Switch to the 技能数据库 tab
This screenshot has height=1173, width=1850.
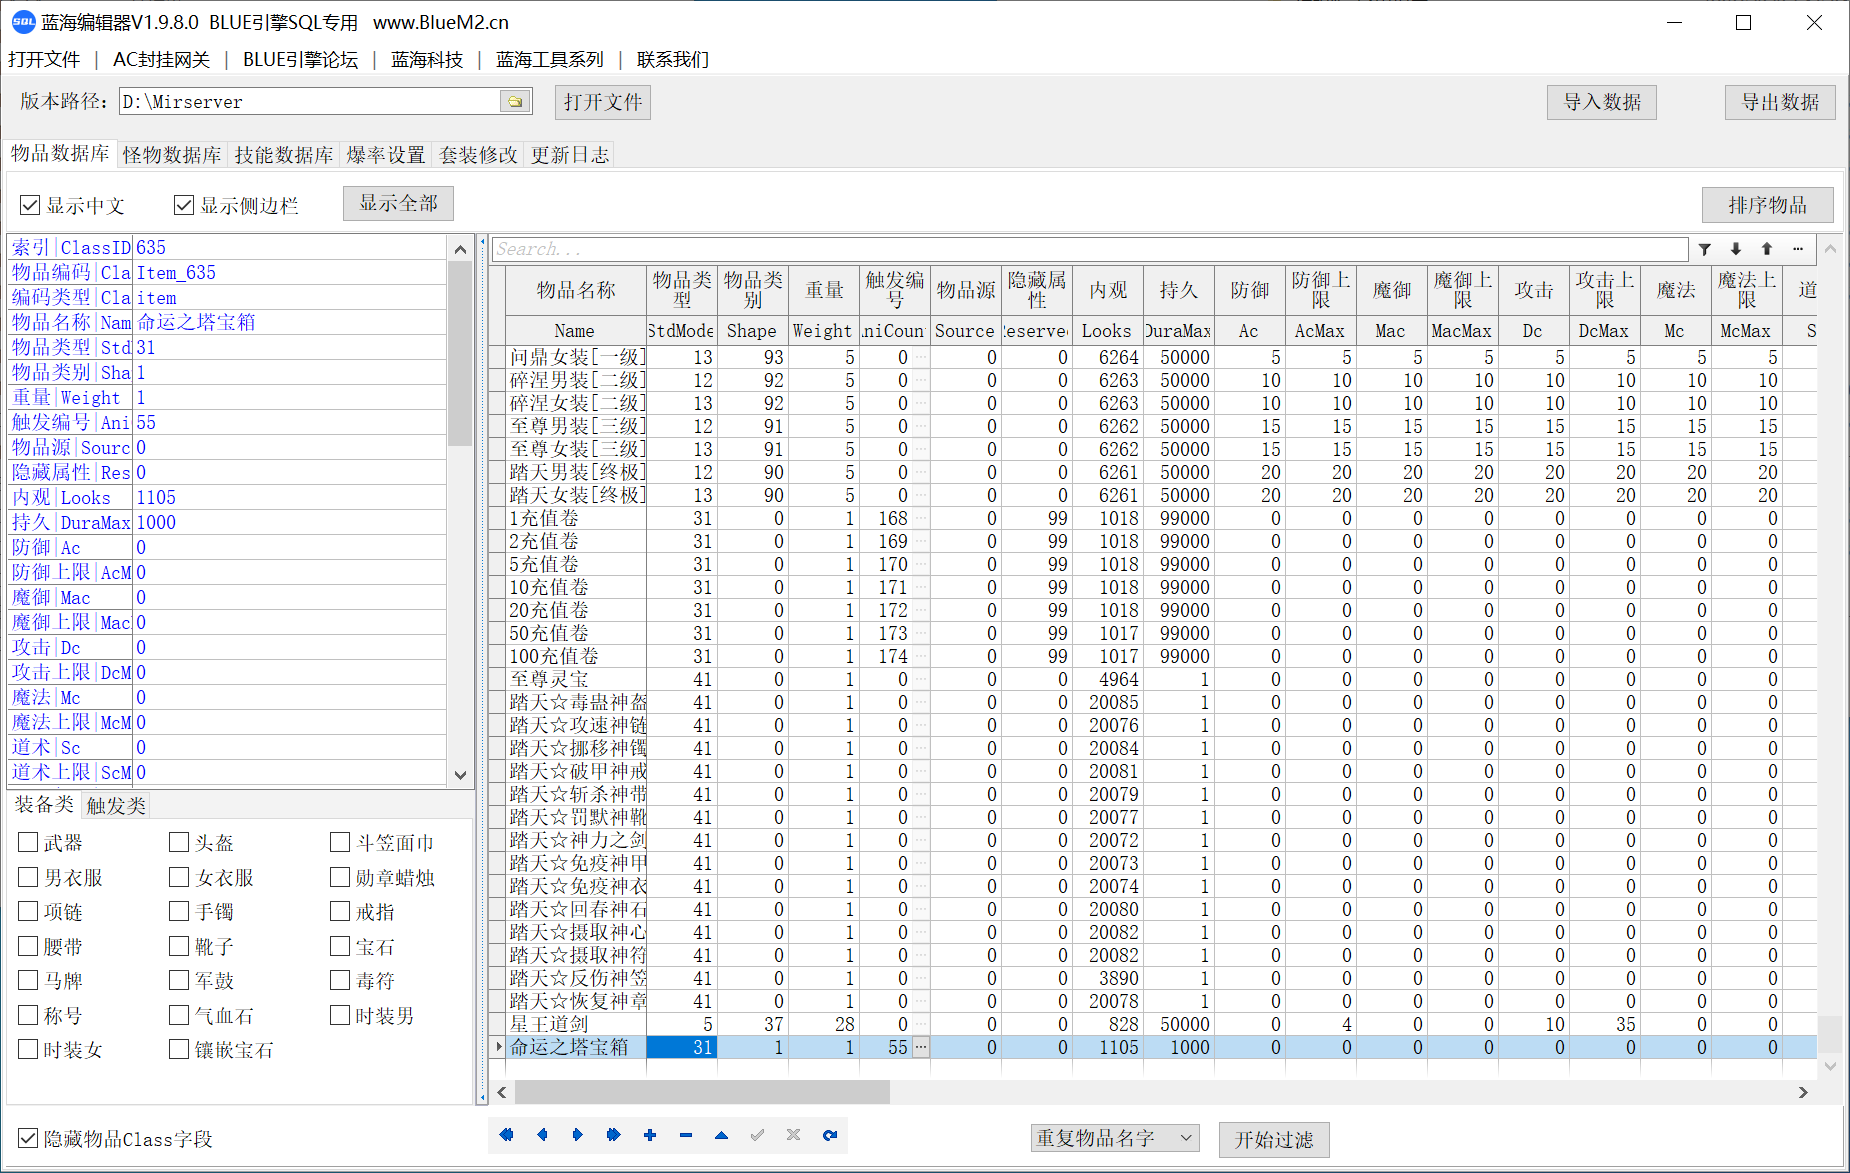(284, 155)
